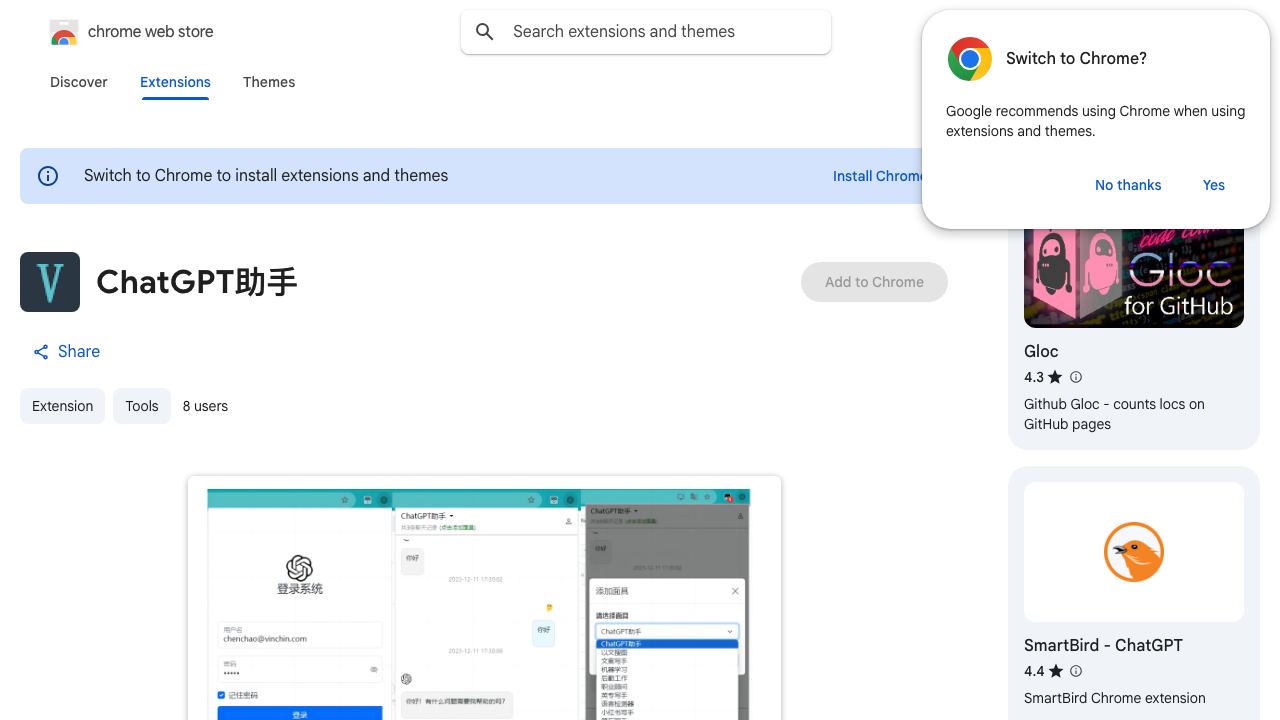Click the SmartBird - ChatGPT title

click(x=1103, y=645)
